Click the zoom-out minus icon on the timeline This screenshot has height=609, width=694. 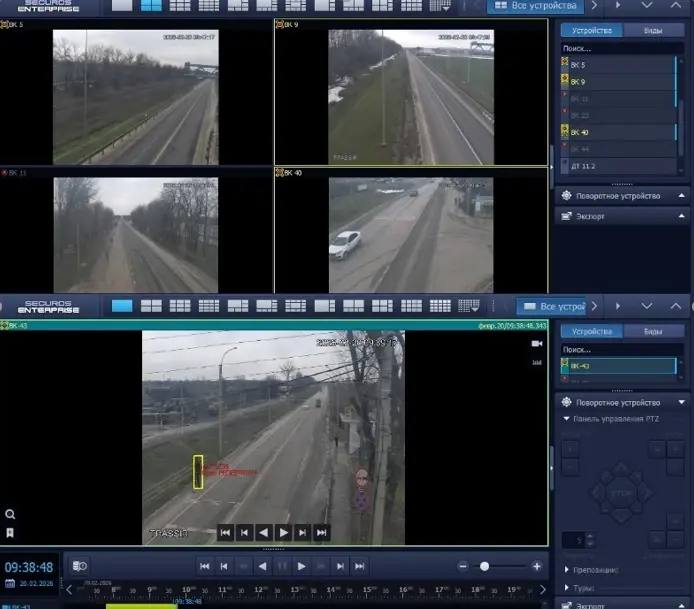(x=463, y=566)
